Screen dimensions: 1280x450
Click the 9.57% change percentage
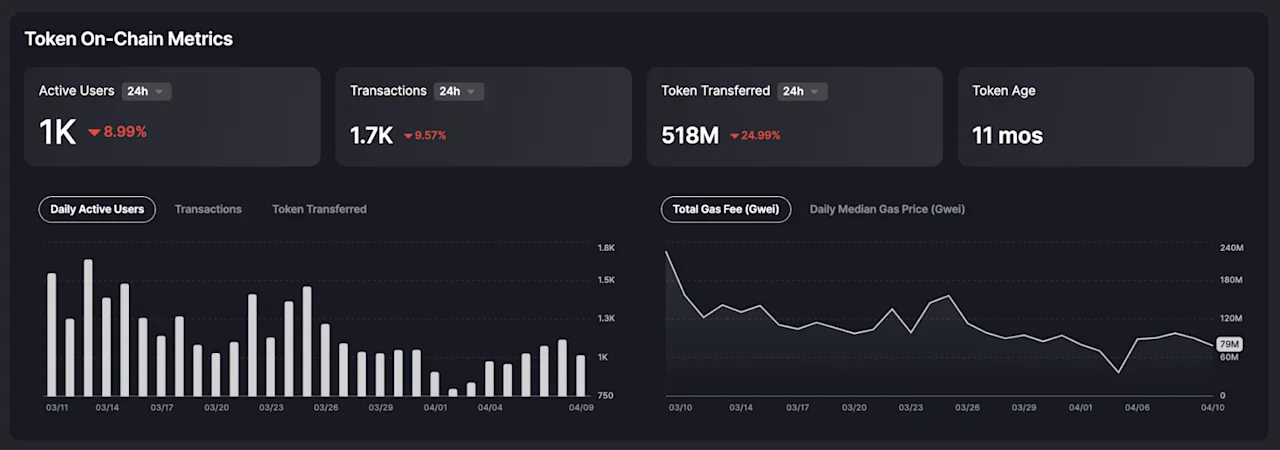pos(431,136)
